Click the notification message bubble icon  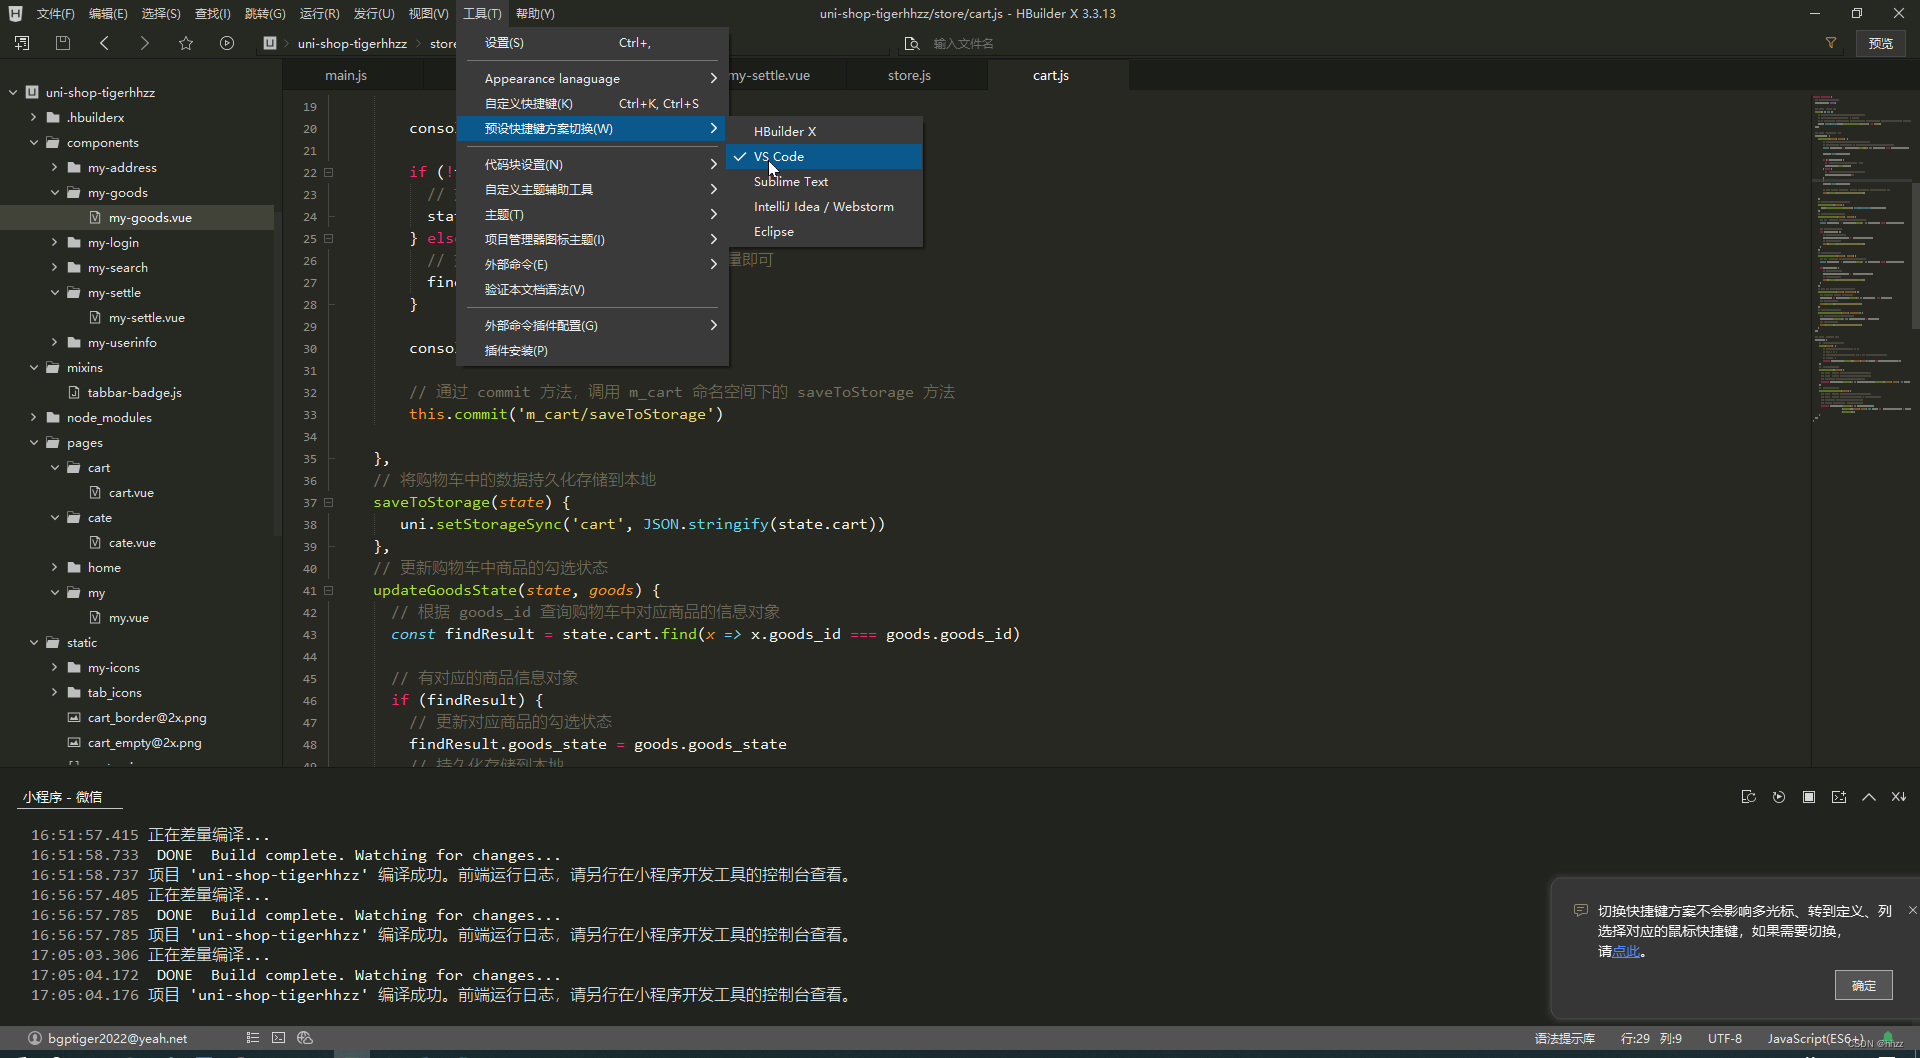[1580, 911]
